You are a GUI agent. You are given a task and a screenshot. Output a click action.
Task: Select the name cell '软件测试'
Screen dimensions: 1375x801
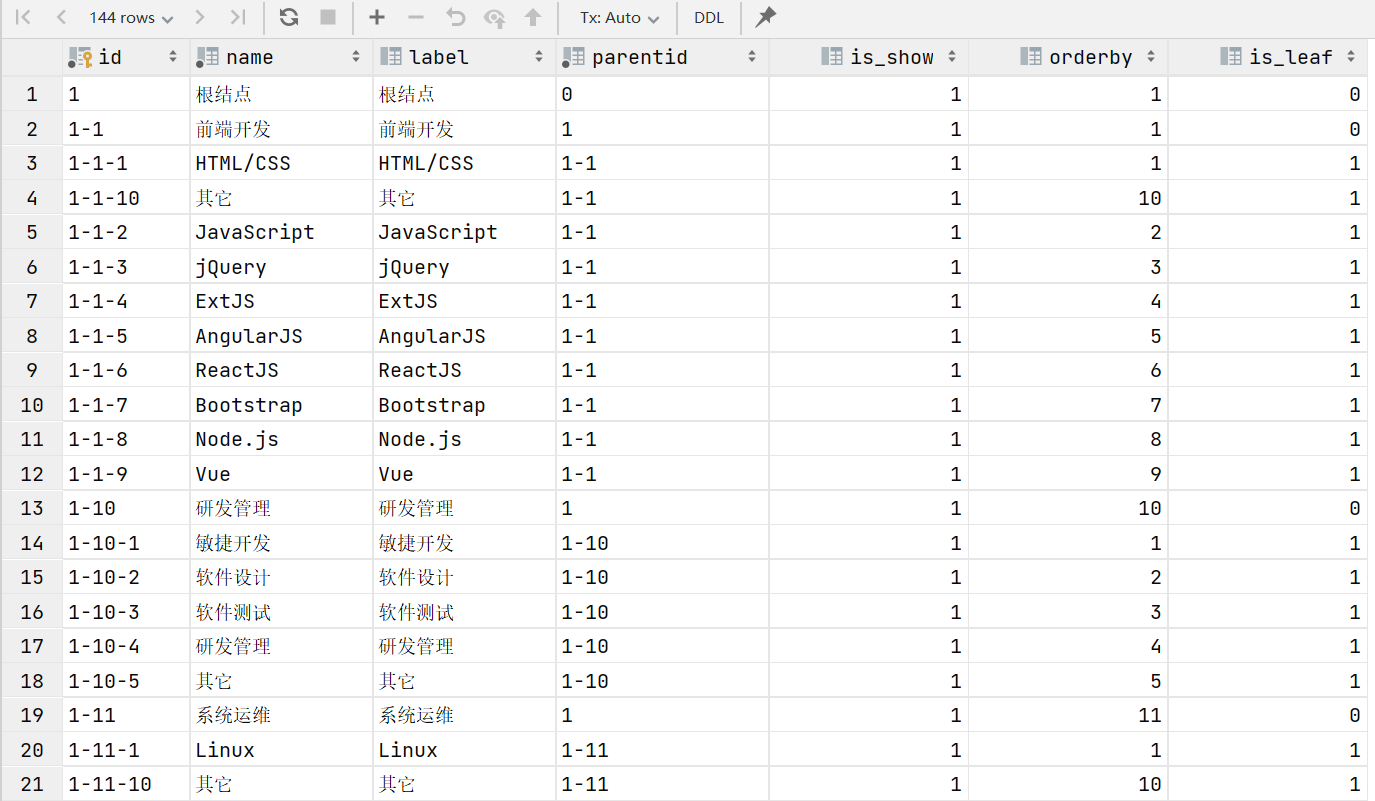point(281,612)
